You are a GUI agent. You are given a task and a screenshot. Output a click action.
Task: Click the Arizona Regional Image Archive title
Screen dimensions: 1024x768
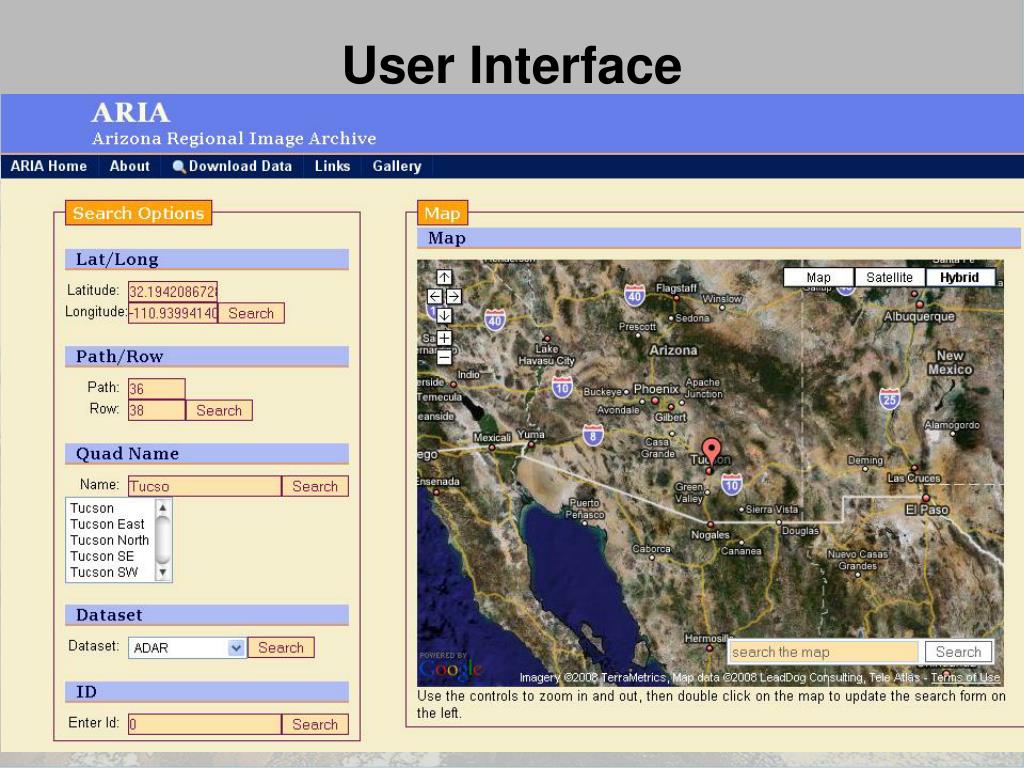(x=234, y=138)
